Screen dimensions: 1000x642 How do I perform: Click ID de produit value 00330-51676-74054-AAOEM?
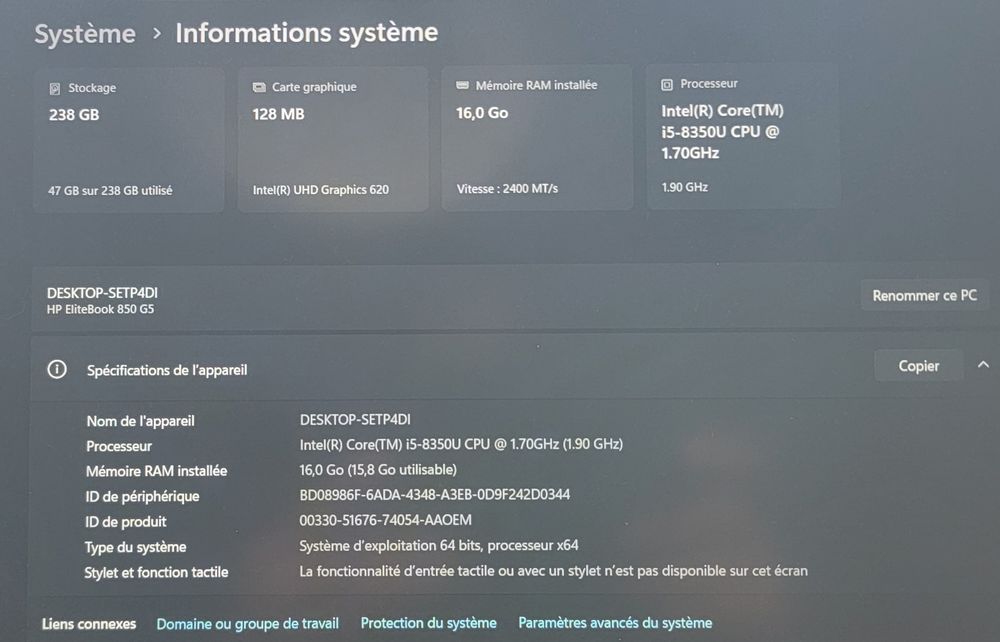tap(386, 520)
